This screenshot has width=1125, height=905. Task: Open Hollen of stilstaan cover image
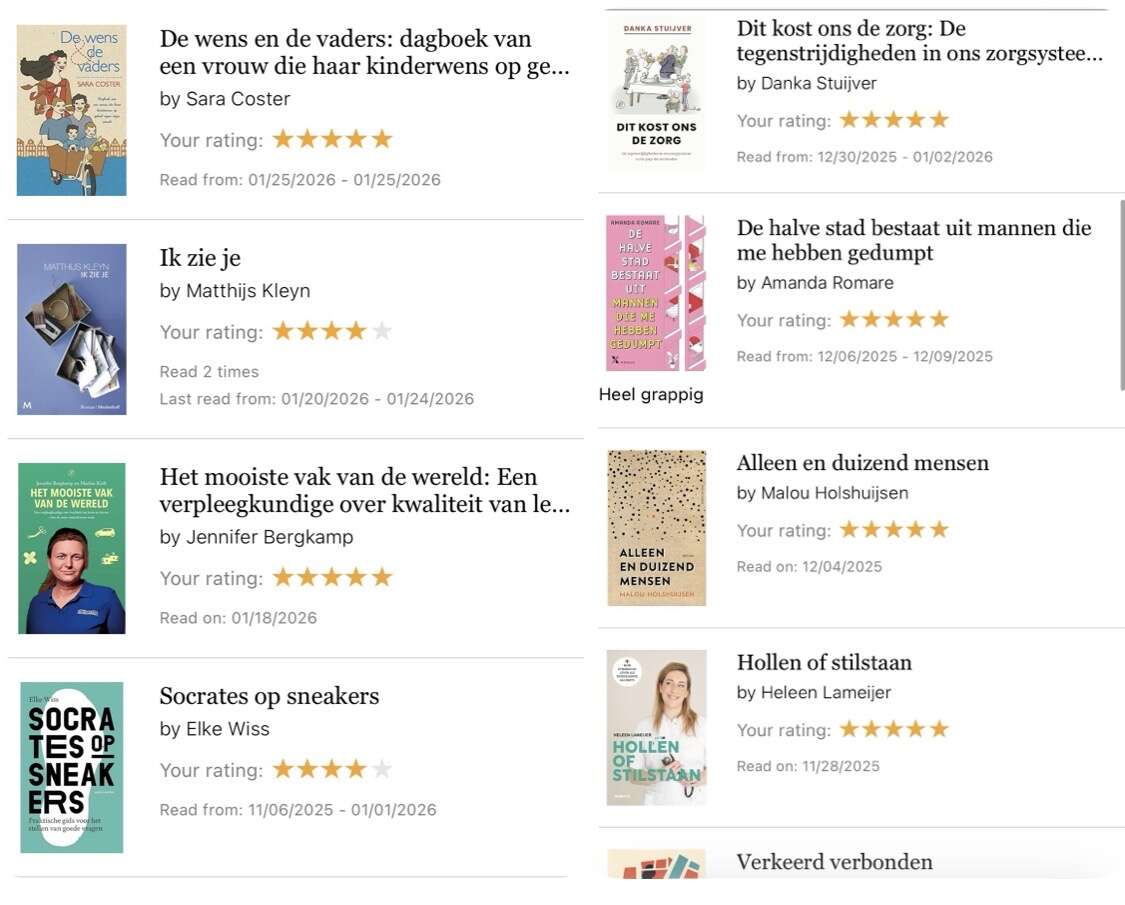656,728
